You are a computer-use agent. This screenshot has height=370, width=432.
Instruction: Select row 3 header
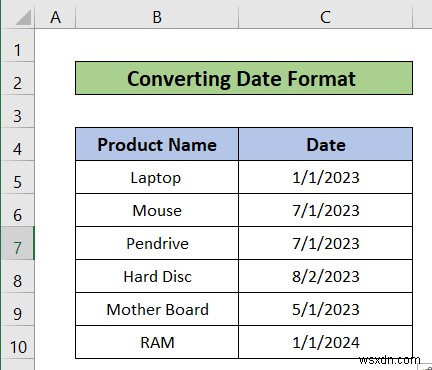[x=17, y=111]
